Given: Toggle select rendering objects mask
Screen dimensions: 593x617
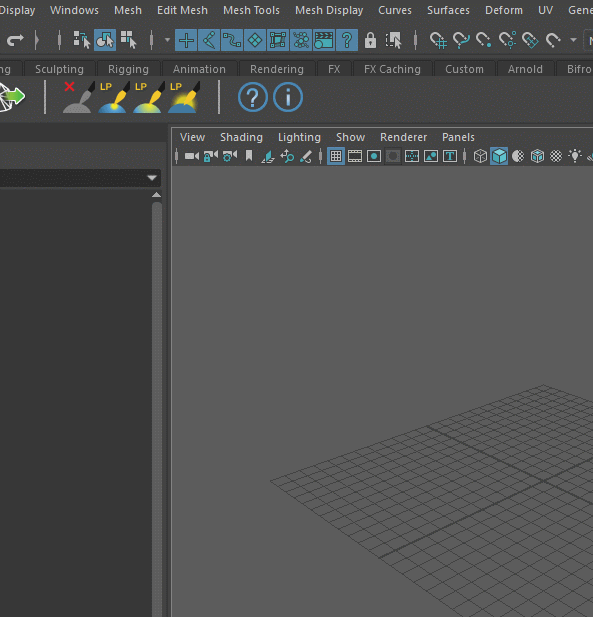Looking at the screenshot, I should [324, 40].
